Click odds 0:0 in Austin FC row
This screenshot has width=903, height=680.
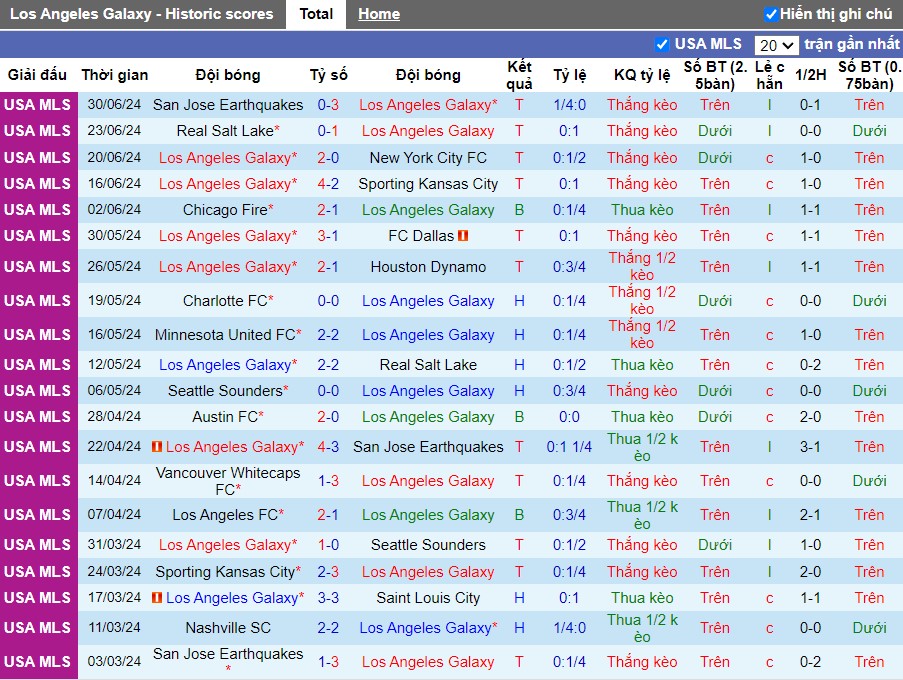pos(569,416)
